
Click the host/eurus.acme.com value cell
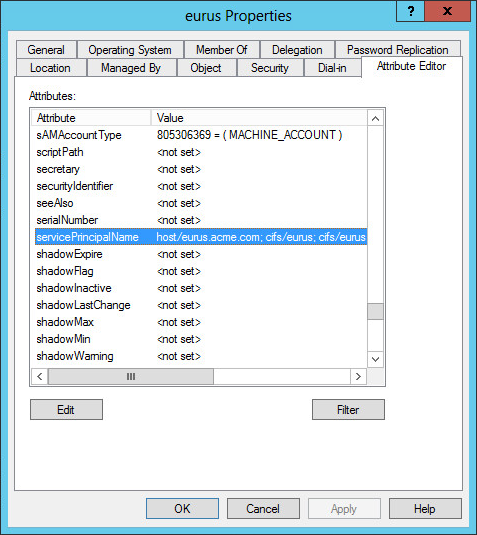pos(261,237)
